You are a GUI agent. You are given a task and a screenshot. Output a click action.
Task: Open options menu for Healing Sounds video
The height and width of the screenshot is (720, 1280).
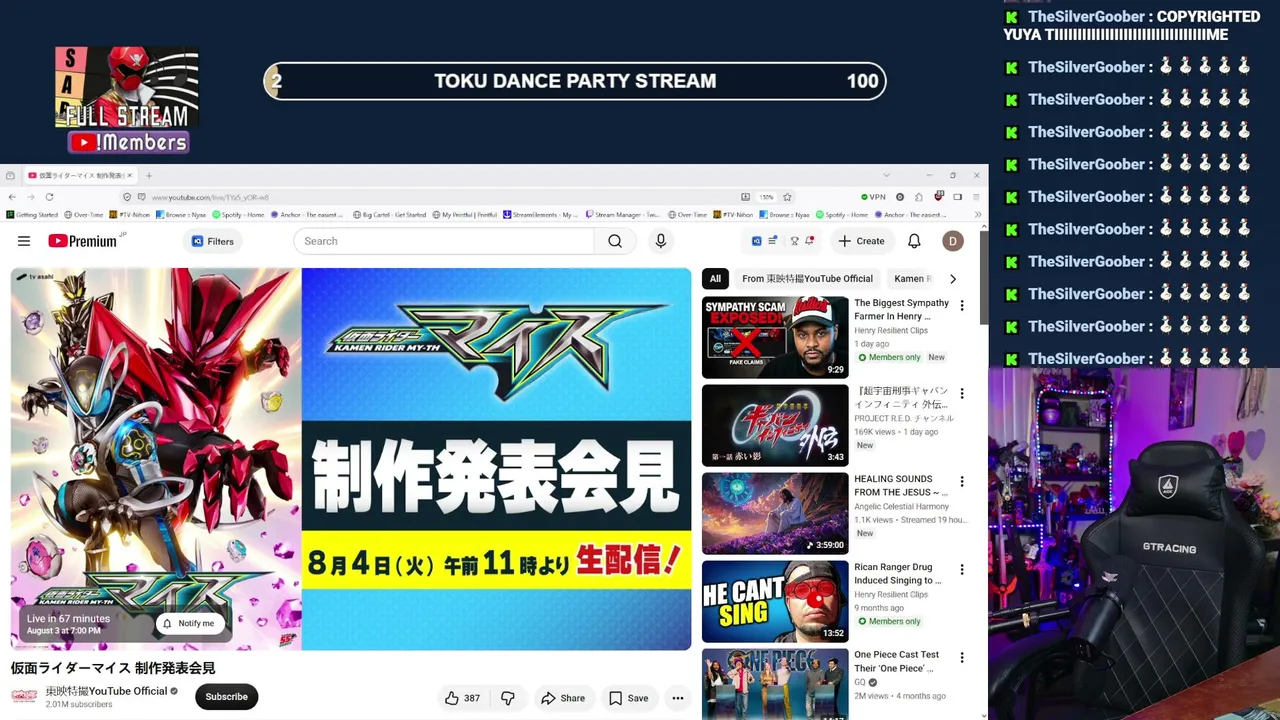(x=962, y=481)
